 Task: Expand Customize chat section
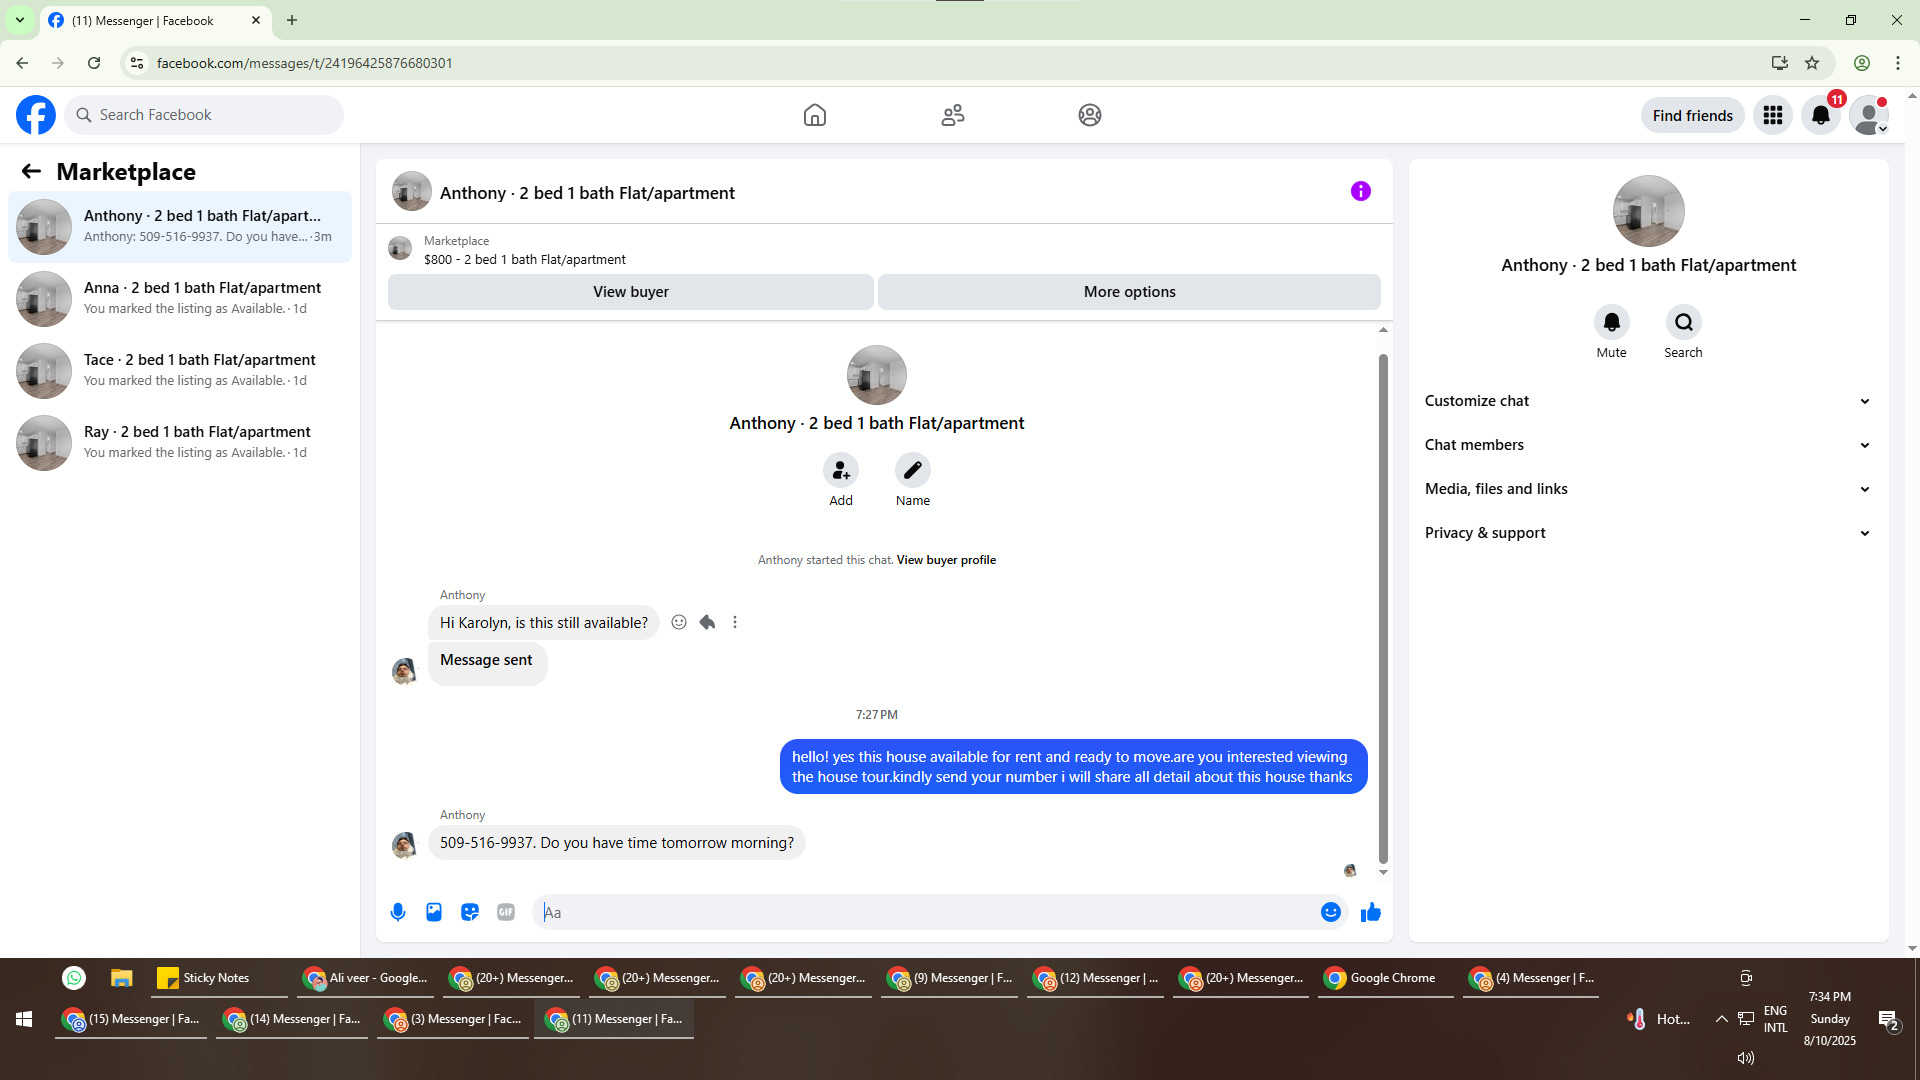[1647, 401]
